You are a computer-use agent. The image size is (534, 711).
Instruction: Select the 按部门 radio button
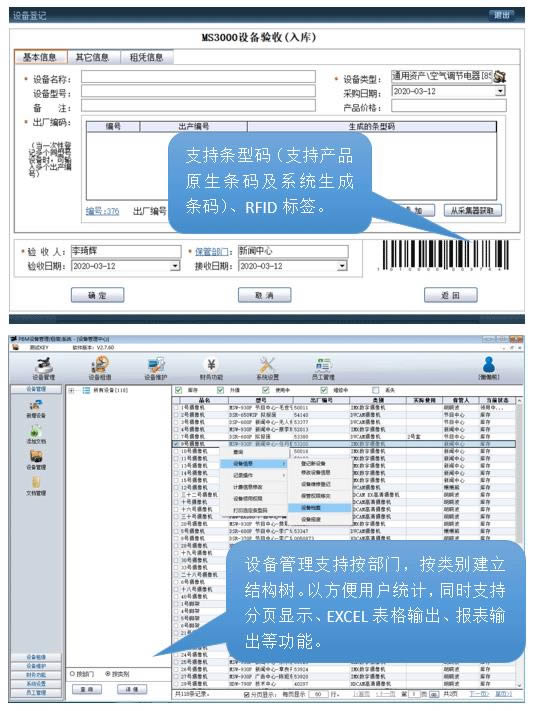(72, 674)
